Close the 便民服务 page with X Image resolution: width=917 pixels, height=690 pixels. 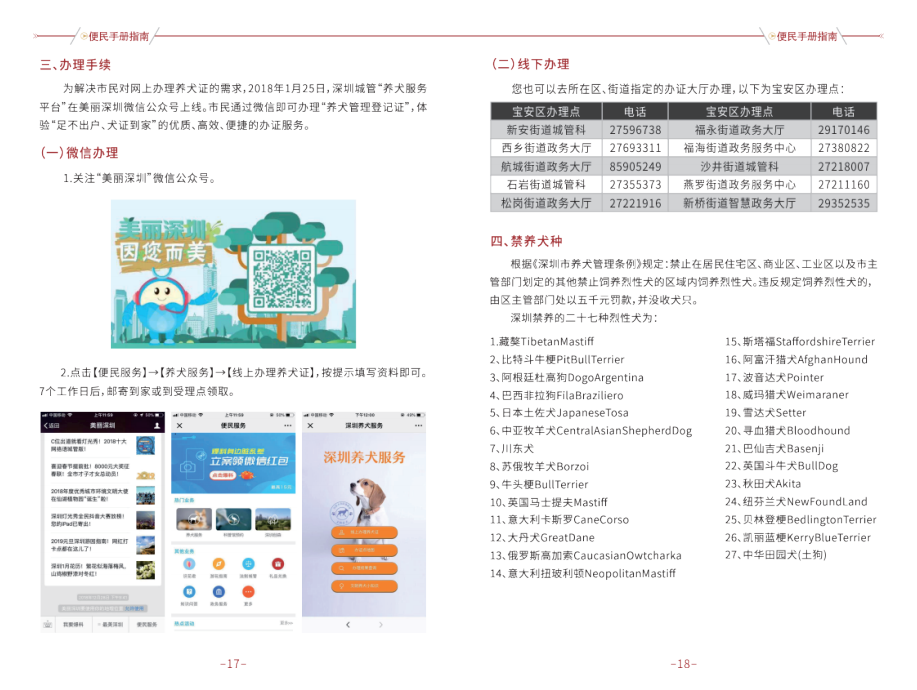point(180,425)
